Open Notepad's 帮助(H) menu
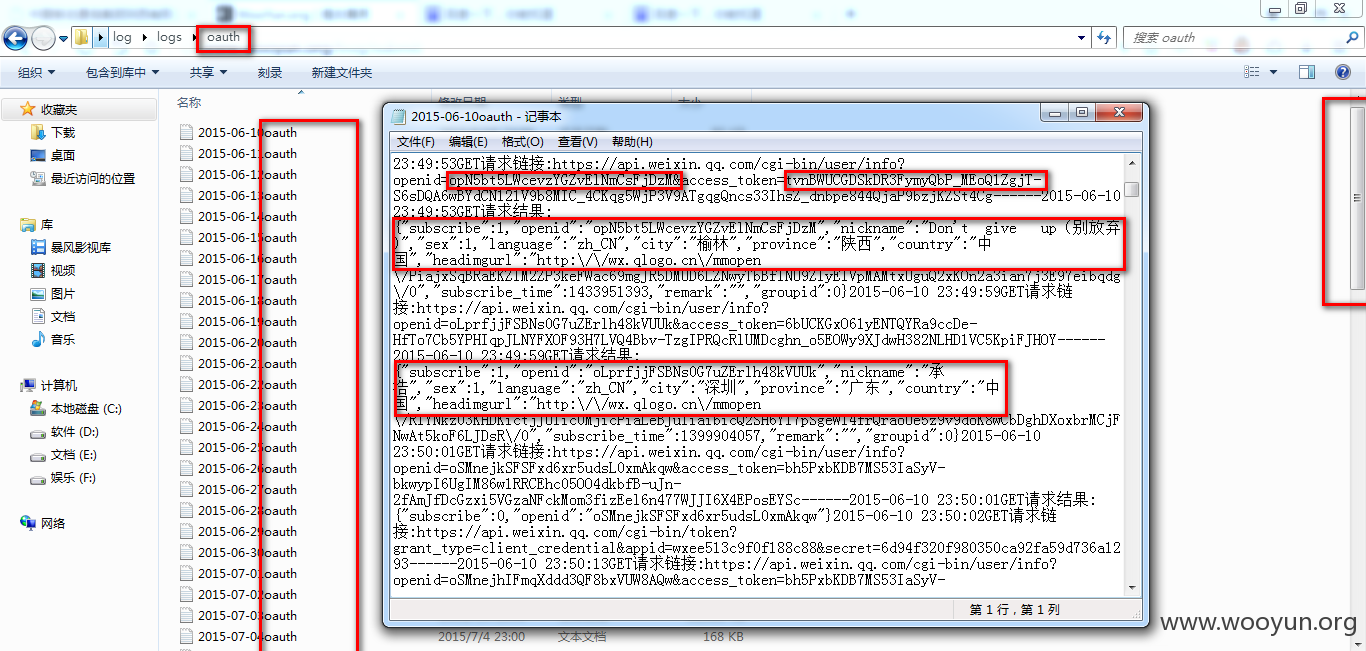The width and height of the screenshot is (1366, 651). point(632,142)
